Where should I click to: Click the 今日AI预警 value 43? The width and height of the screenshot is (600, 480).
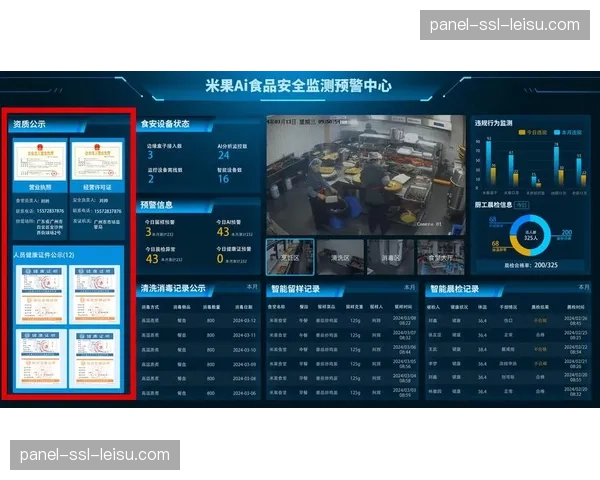coord(223,232)
